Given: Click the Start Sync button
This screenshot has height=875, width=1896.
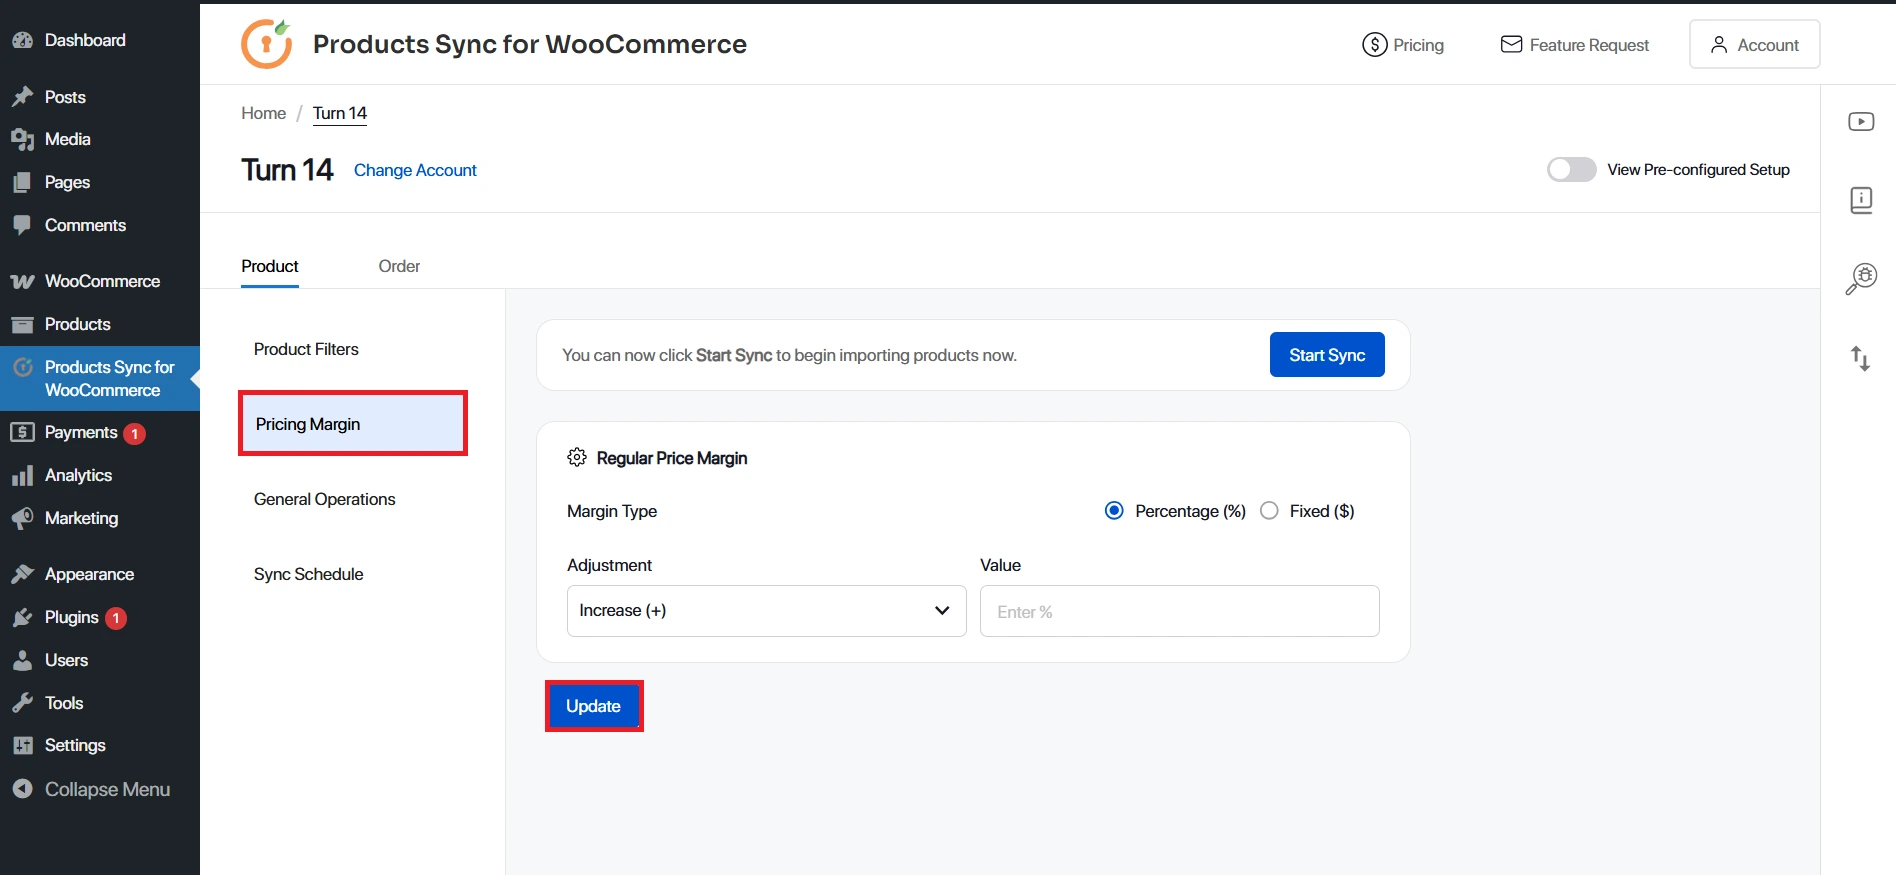Looking at the screenshot, I should pos(1327,355).
